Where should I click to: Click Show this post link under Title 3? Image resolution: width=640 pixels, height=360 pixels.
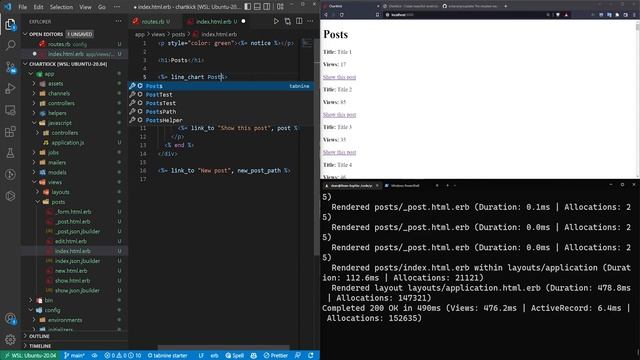[339, 152]
